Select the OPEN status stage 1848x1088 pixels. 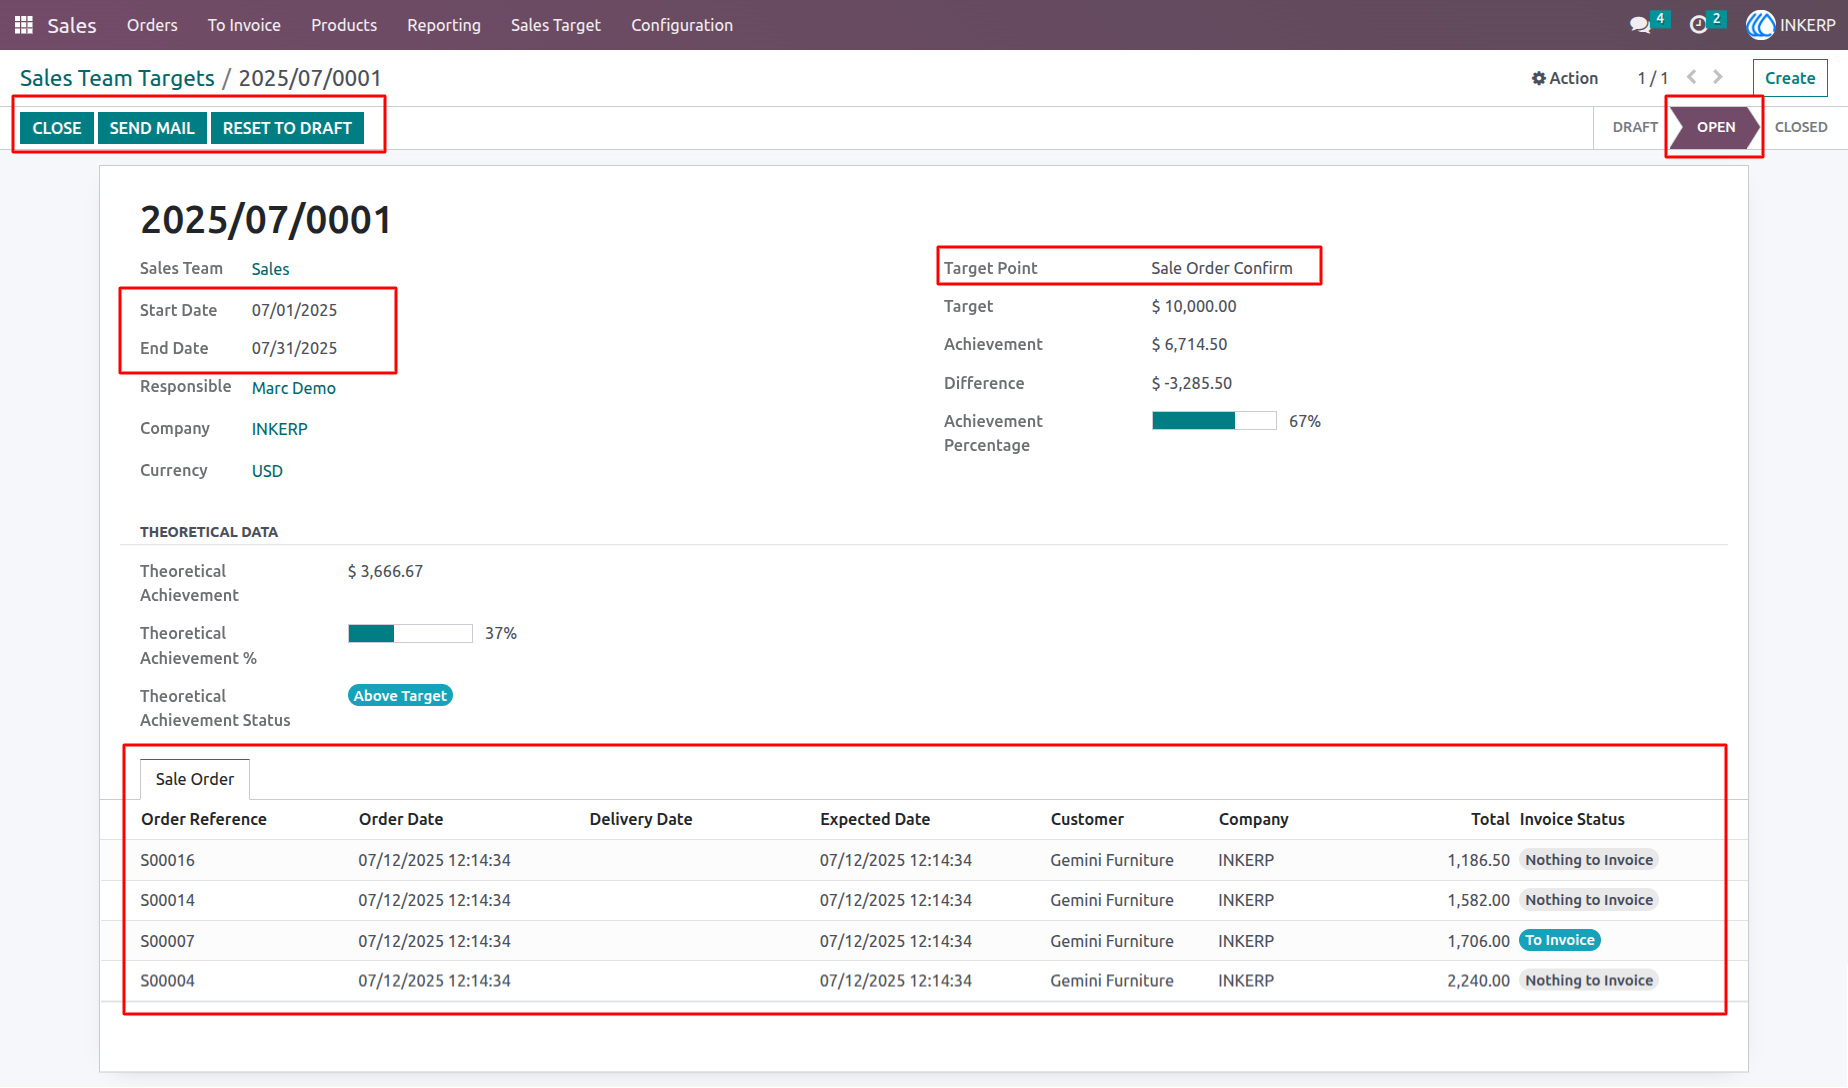1715,127
